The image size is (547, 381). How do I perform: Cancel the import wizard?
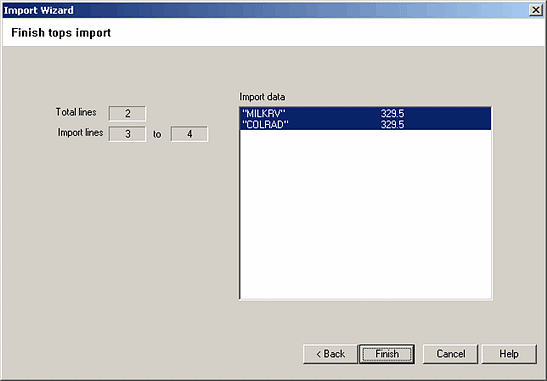click(x=450, y=354)
